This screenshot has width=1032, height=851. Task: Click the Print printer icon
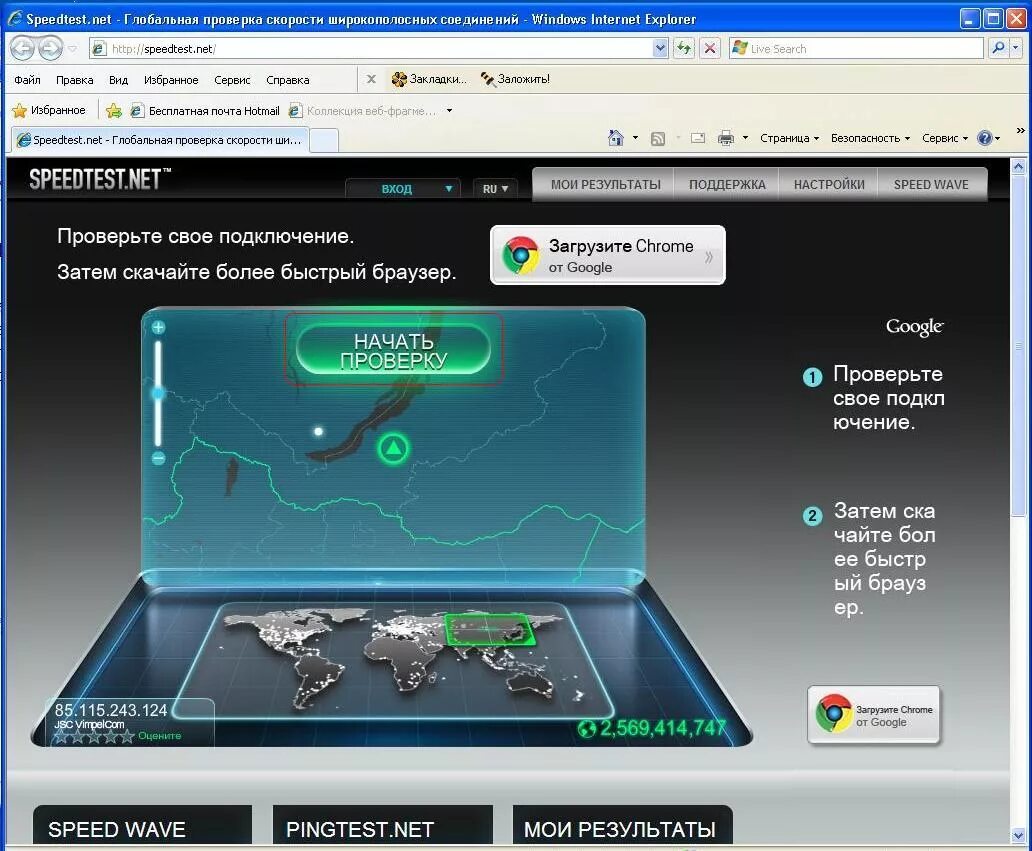pyautogui.click(x=726, y=138)
